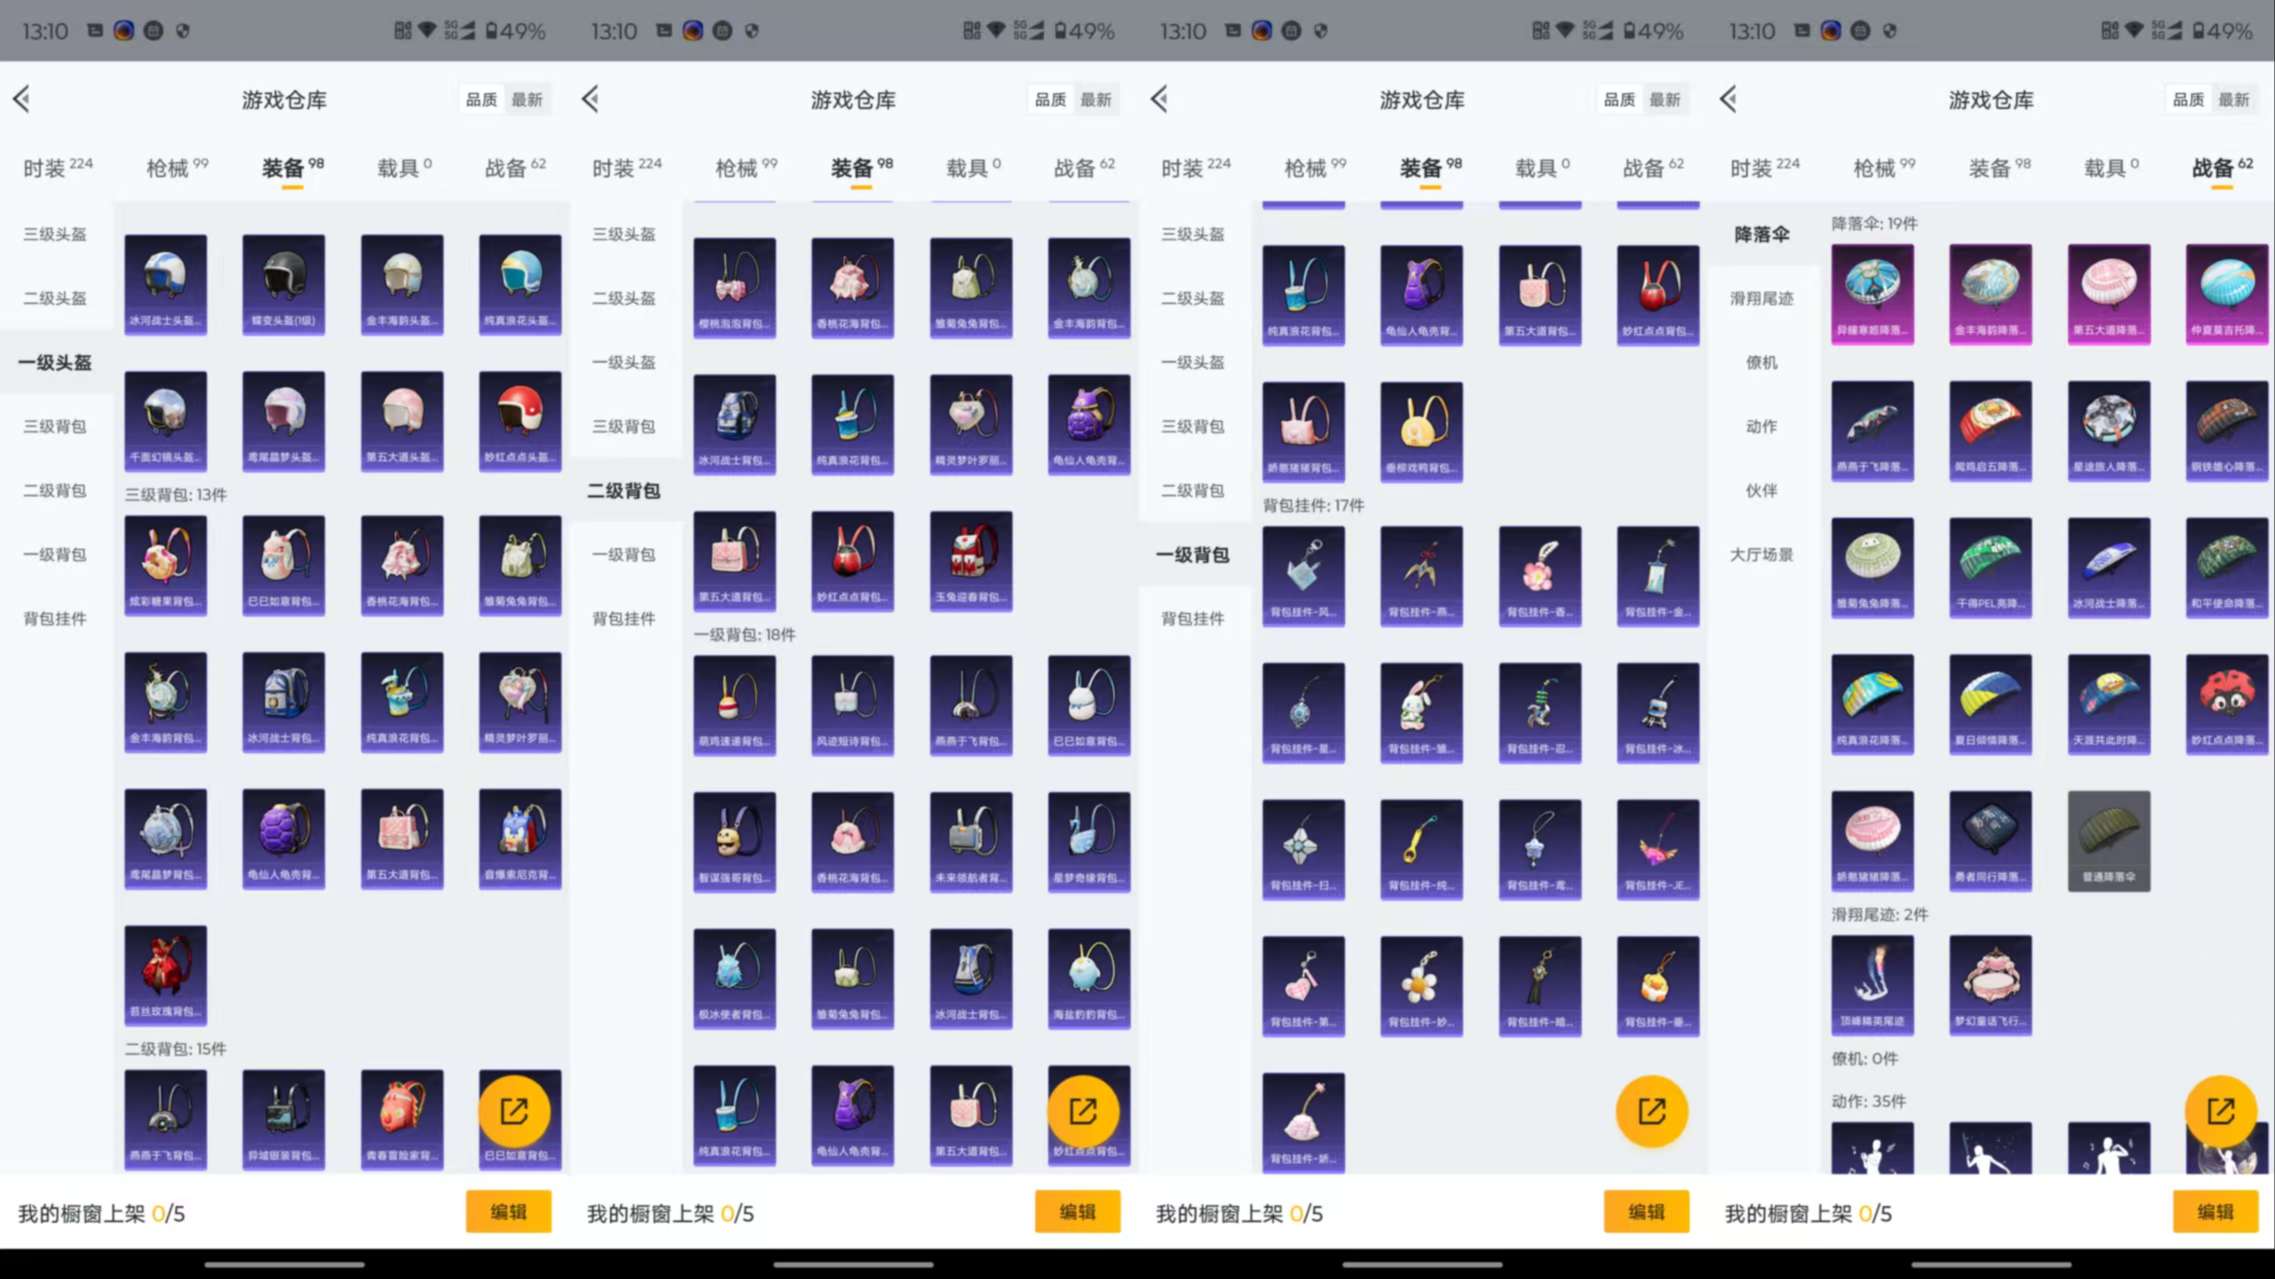Open the 滑翔尾迹 glider trail category
2275x1279 pixels.
1762,298
